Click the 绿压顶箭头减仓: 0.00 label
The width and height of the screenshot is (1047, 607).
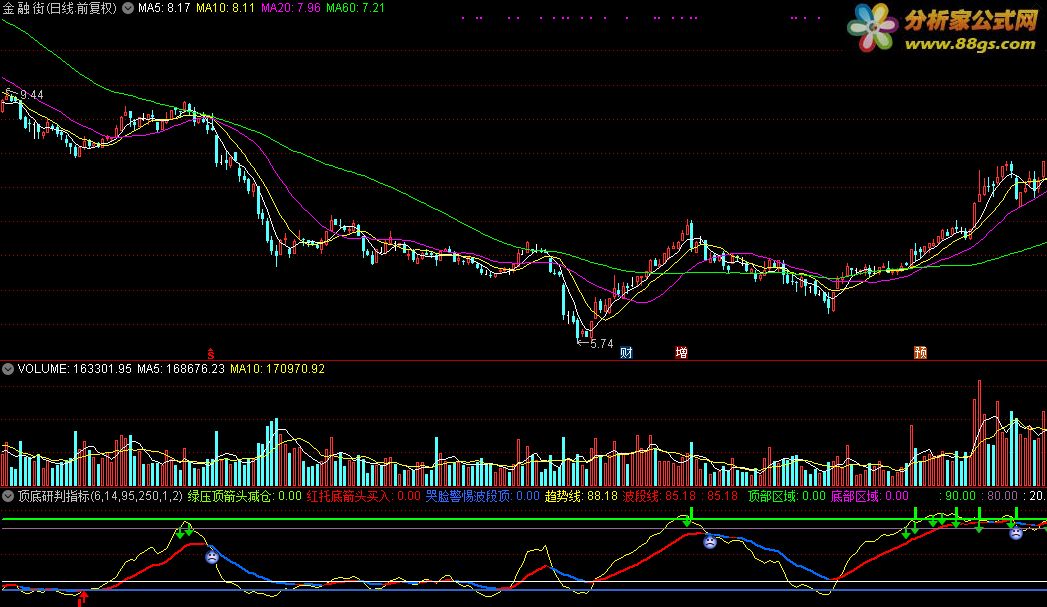point(244,496)
